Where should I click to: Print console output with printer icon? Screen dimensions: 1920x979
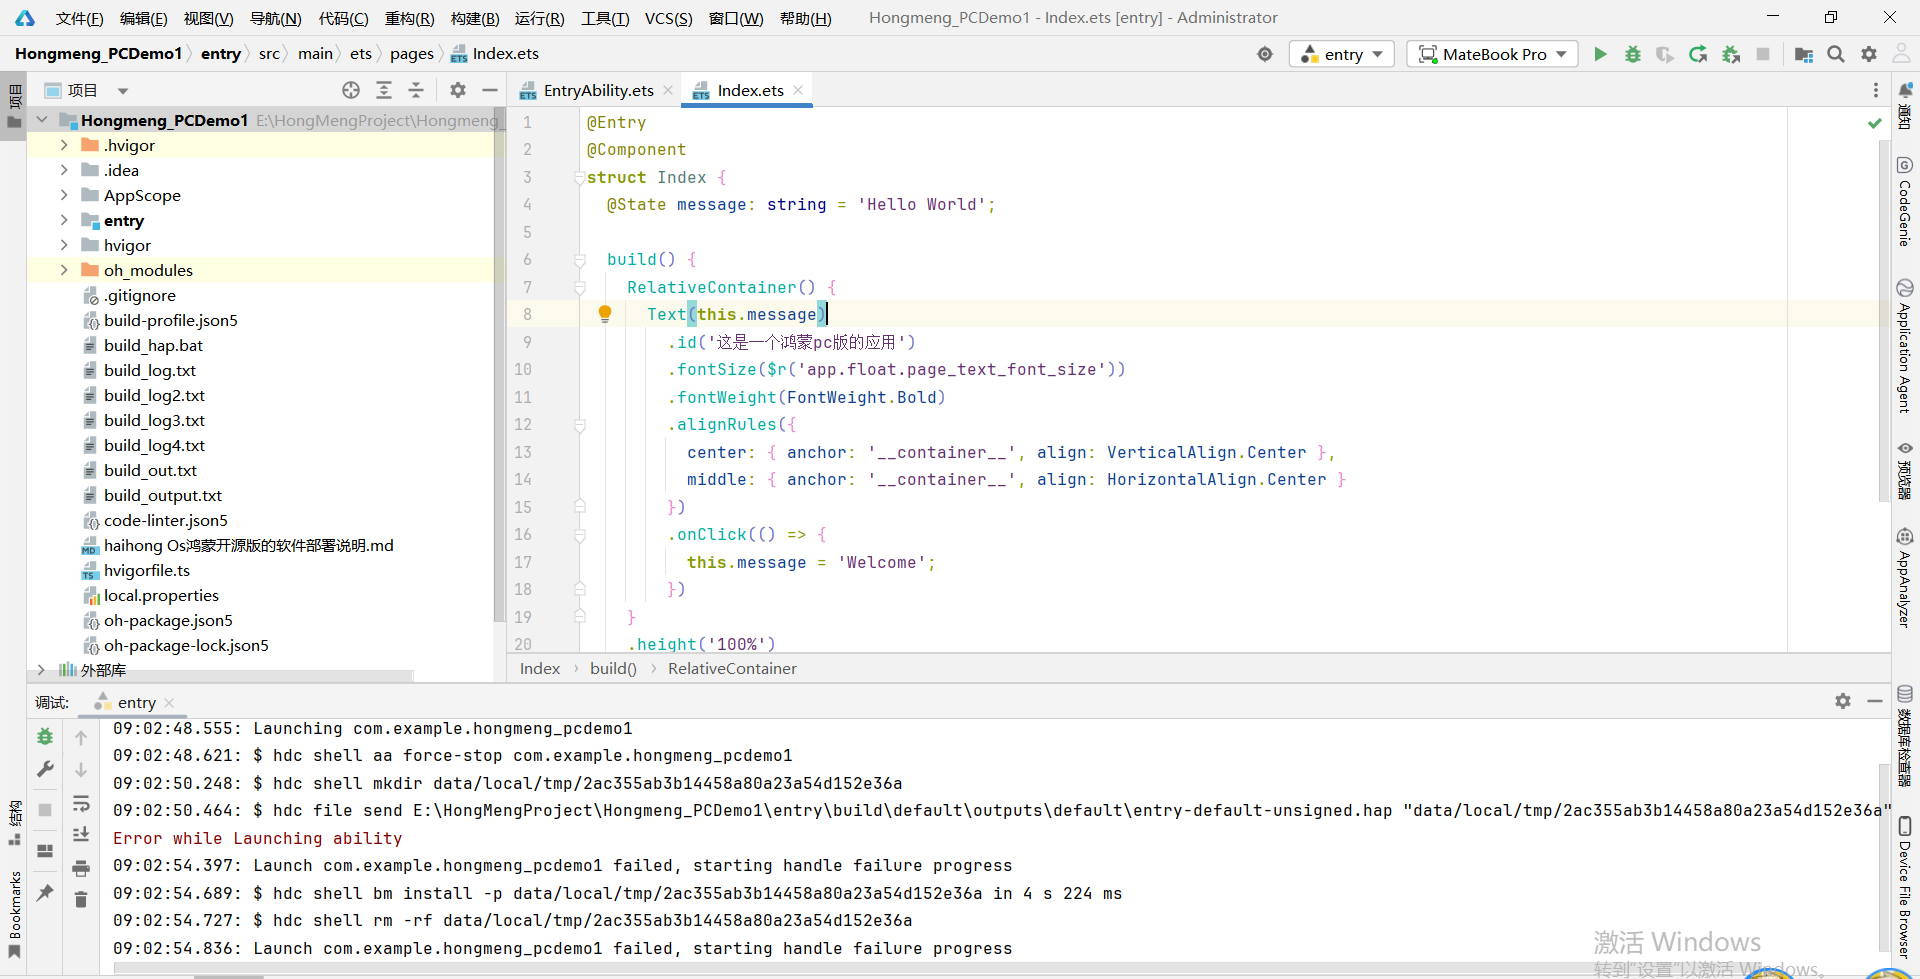81,868
